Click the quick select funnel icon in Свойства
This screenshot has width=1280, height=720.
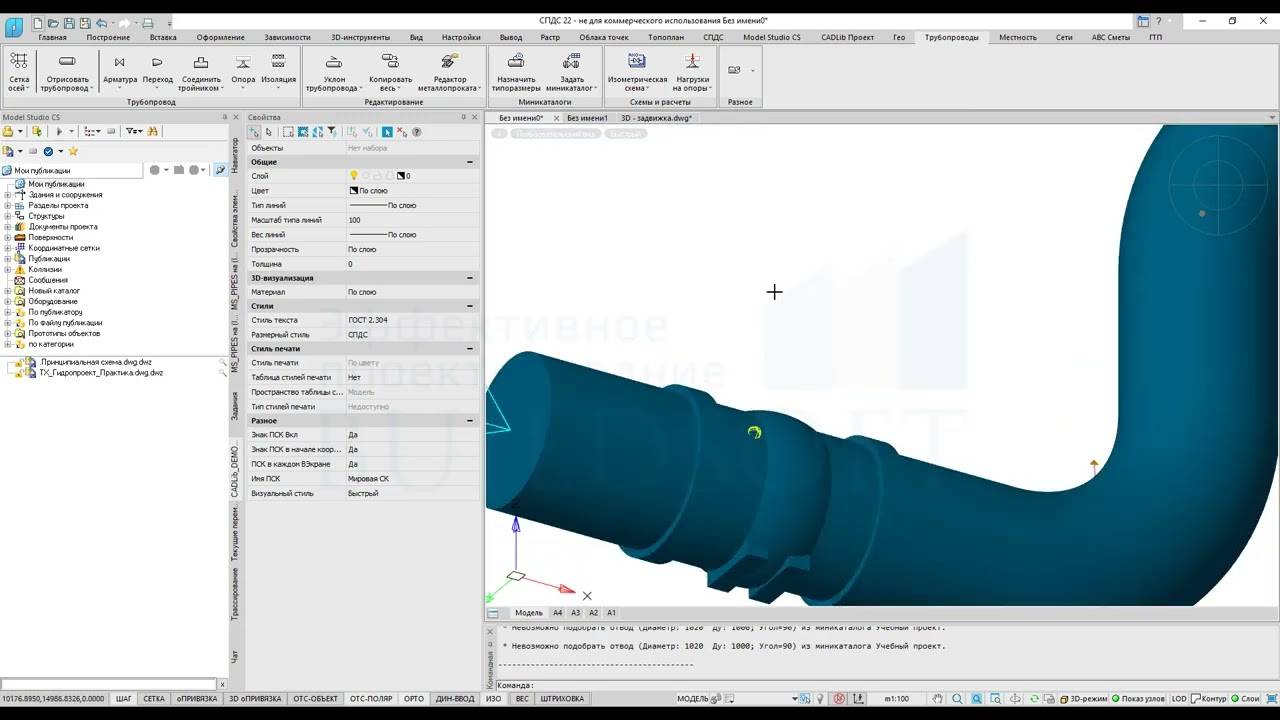pos(332,132)
